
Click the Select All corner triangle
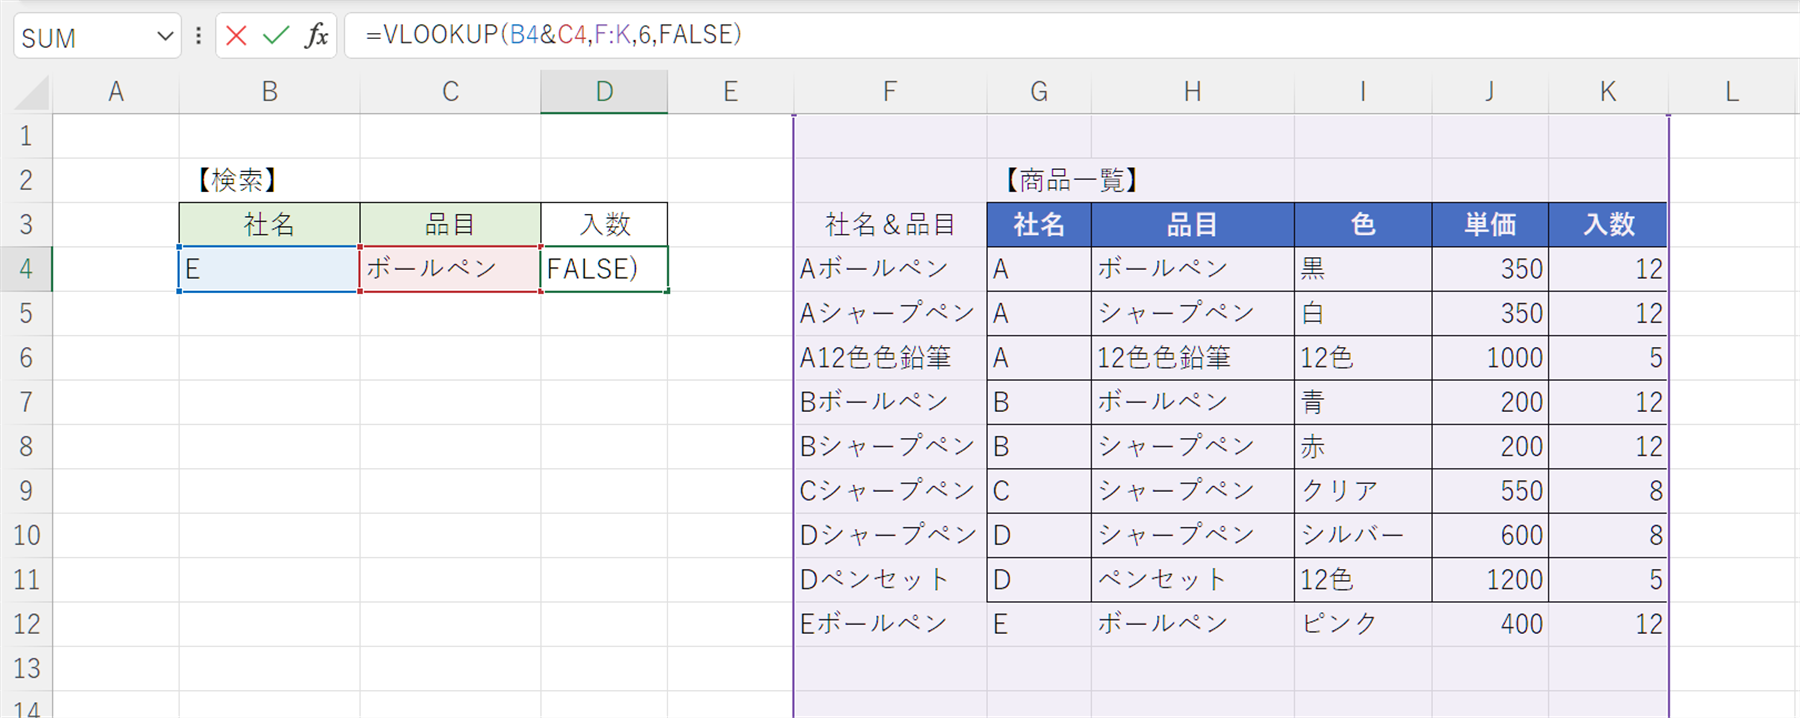tap(33, 93)
